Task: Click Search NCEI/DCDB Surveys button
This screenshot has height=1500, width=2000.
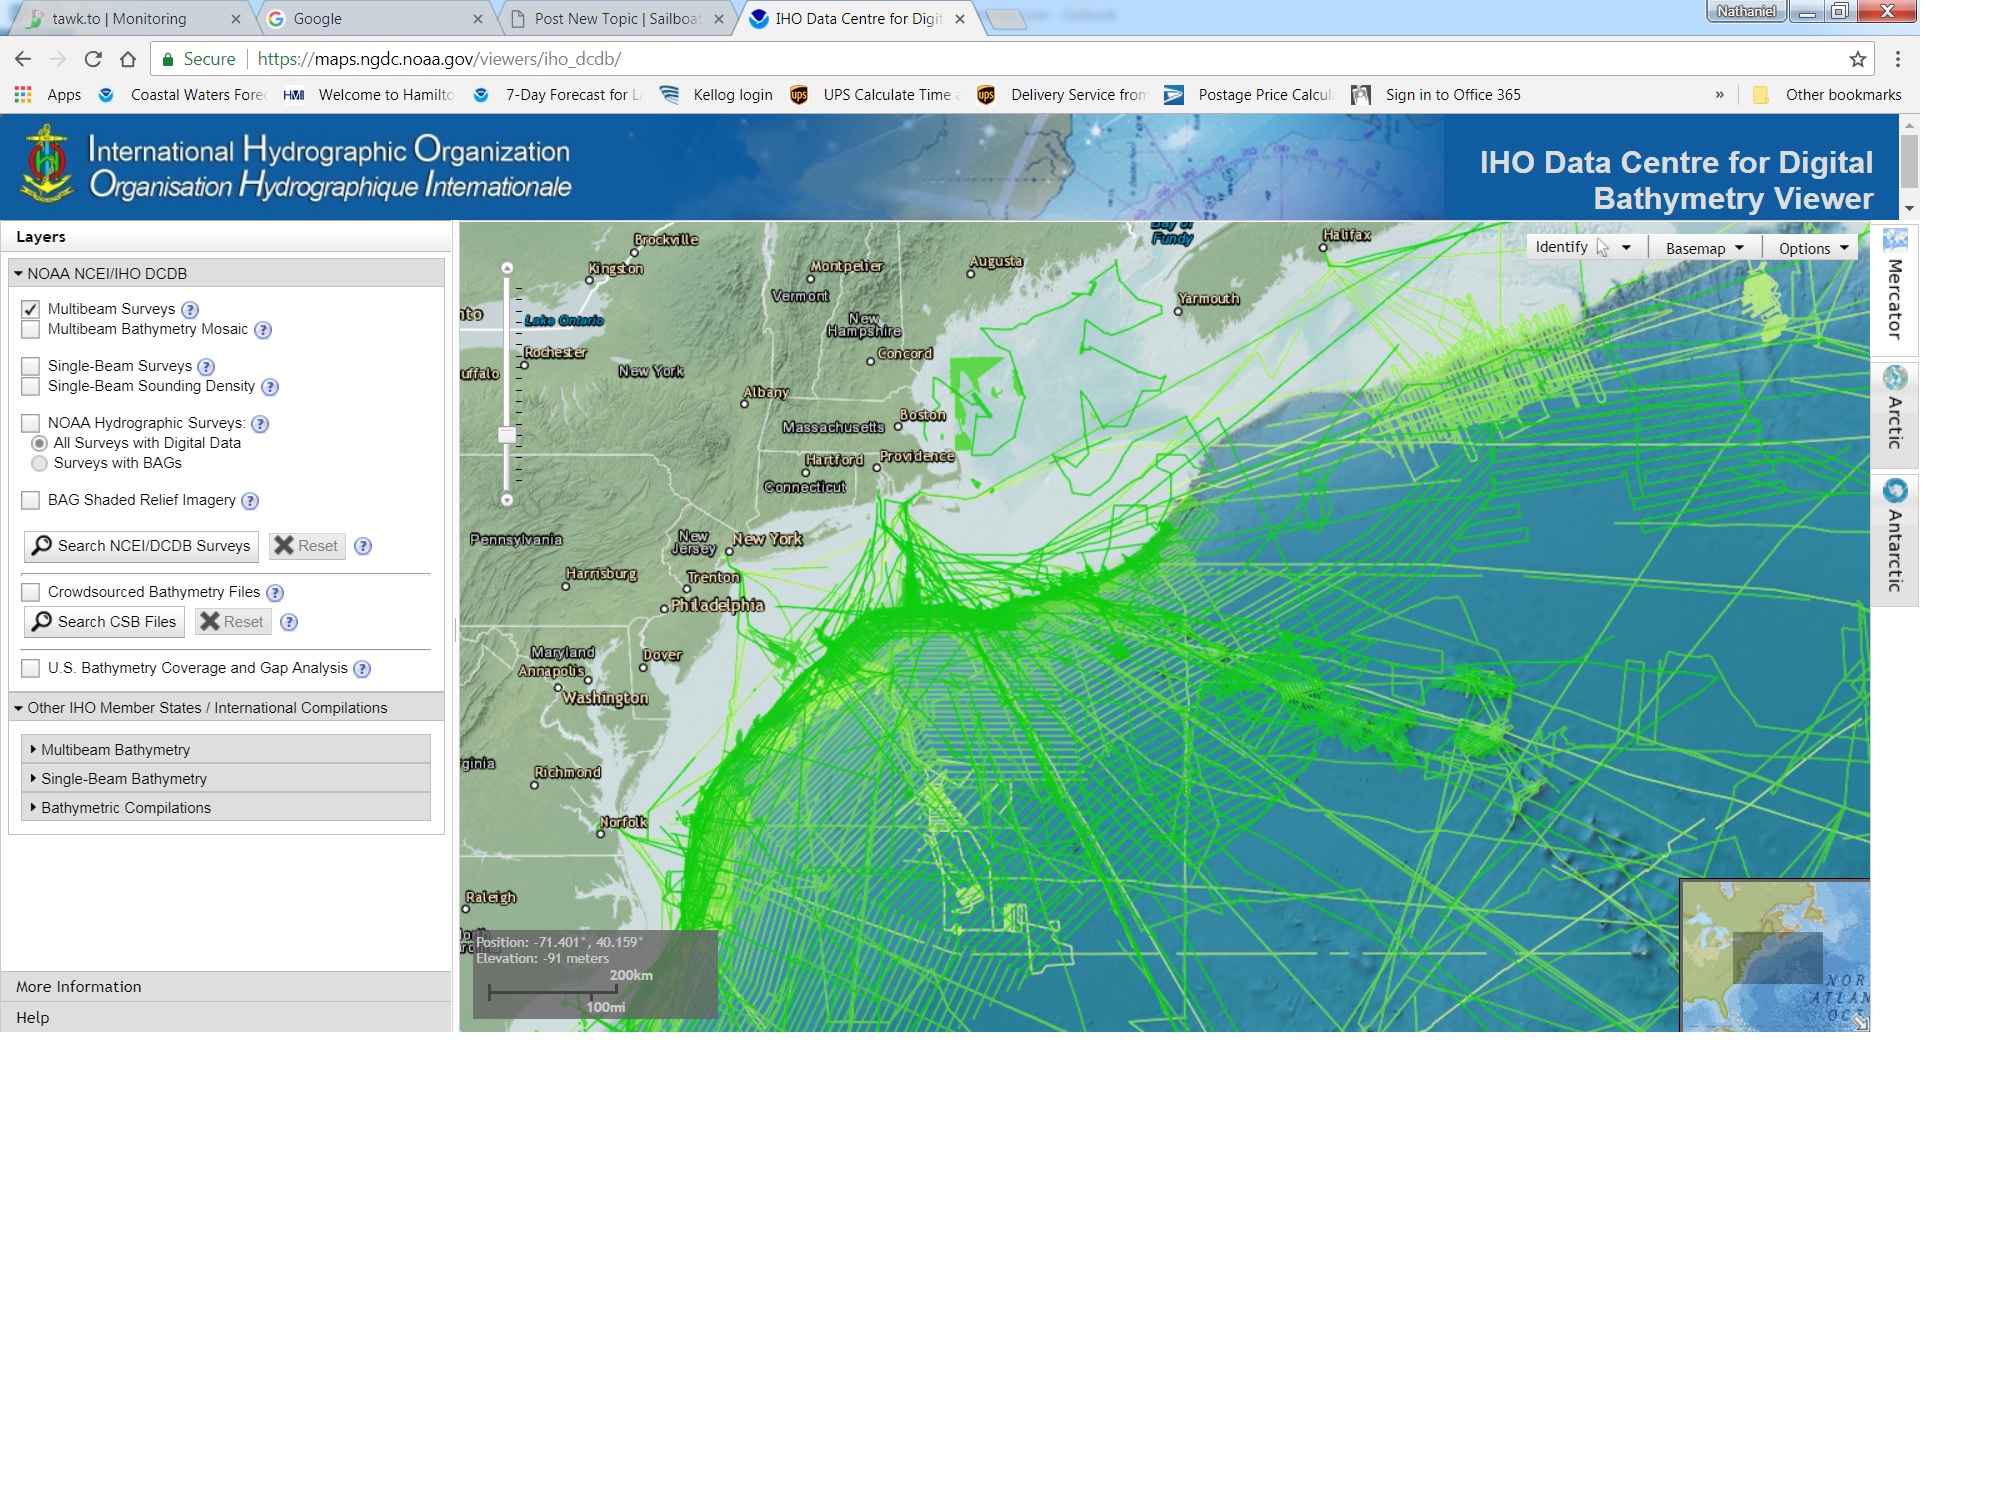Action: point(141,546)
